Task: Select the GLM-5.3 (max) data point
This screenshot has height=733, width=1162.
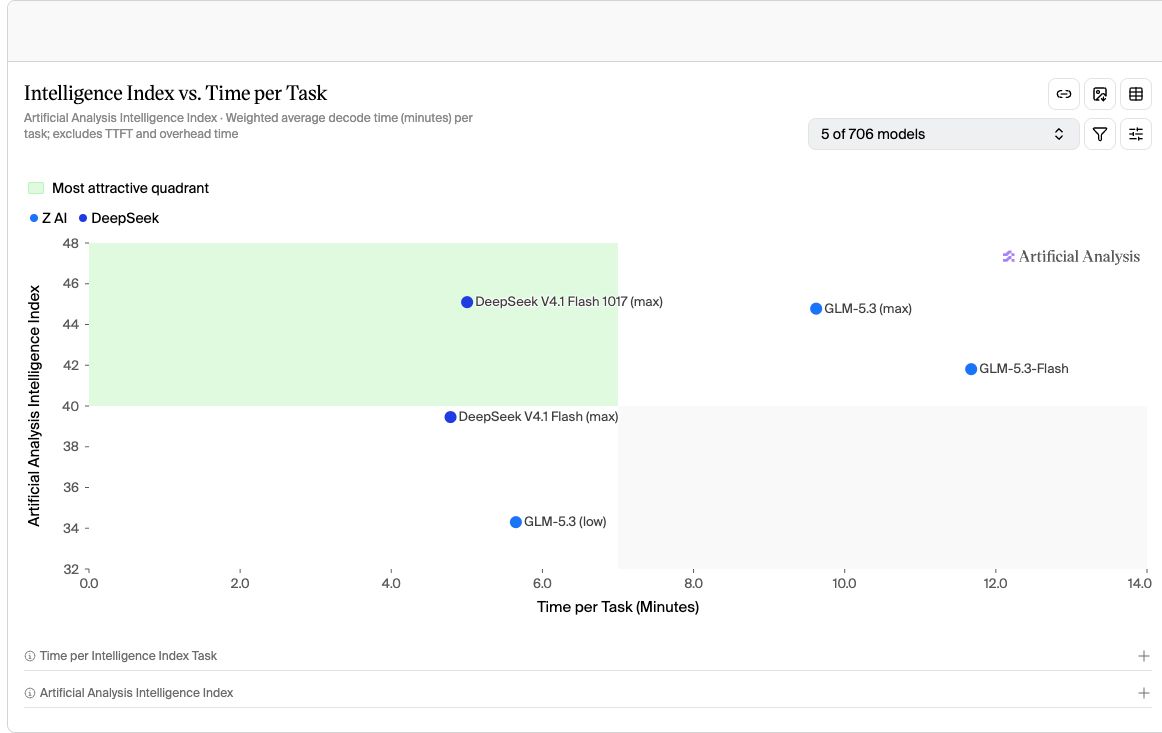Action: (x=816, y=309)
